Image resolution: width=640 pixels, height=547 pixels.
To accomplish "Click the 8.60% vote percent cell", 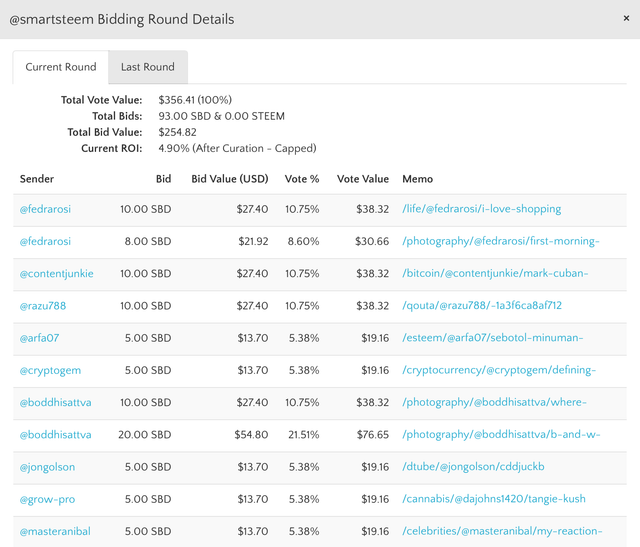I will point(303,242).
